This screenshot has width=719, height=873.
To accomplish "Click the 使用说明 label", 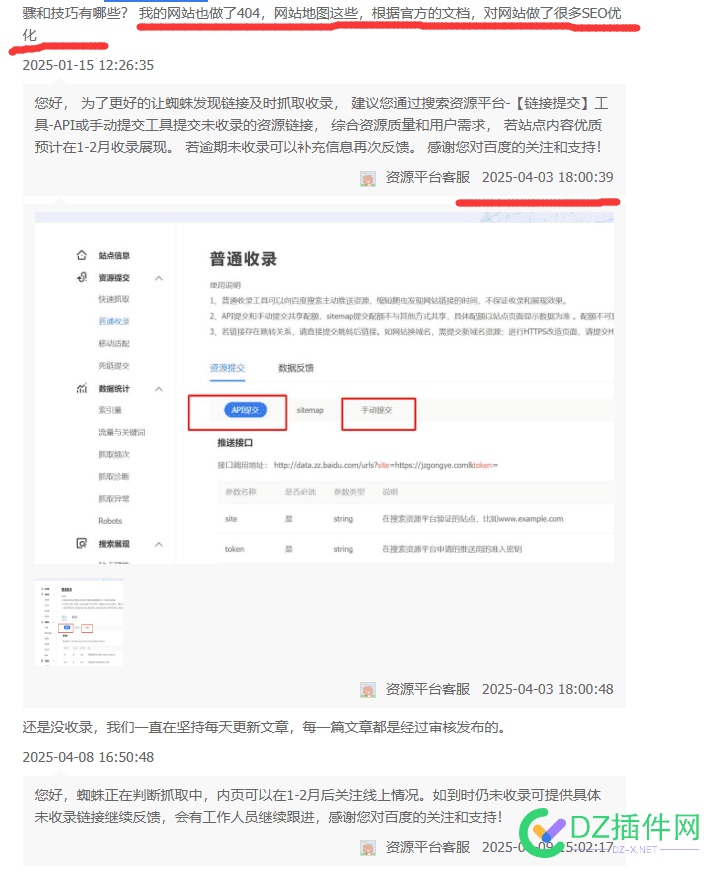I will coord(226,285).
